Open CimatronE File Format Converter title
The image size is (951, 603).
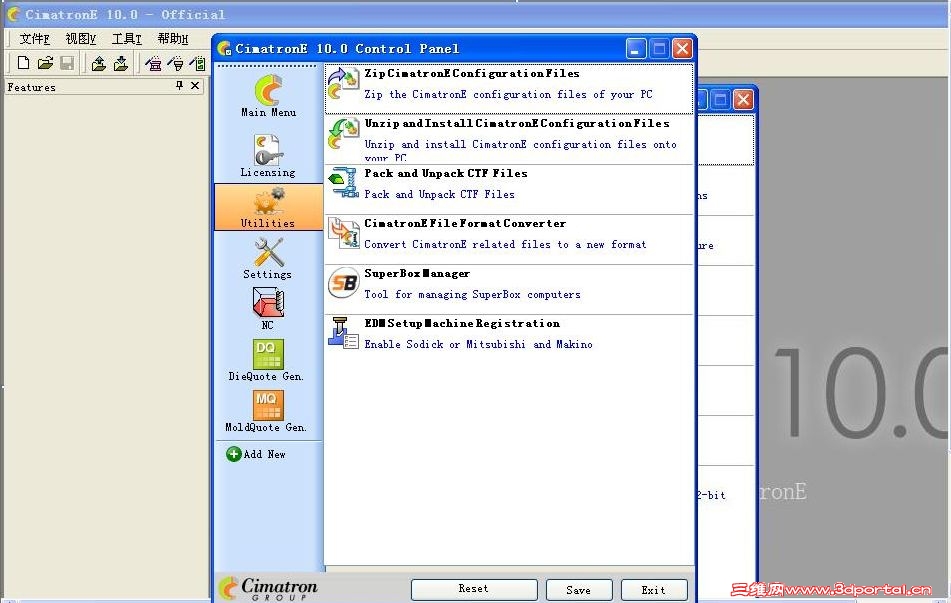pyautogui.click(x=465, y=223)
